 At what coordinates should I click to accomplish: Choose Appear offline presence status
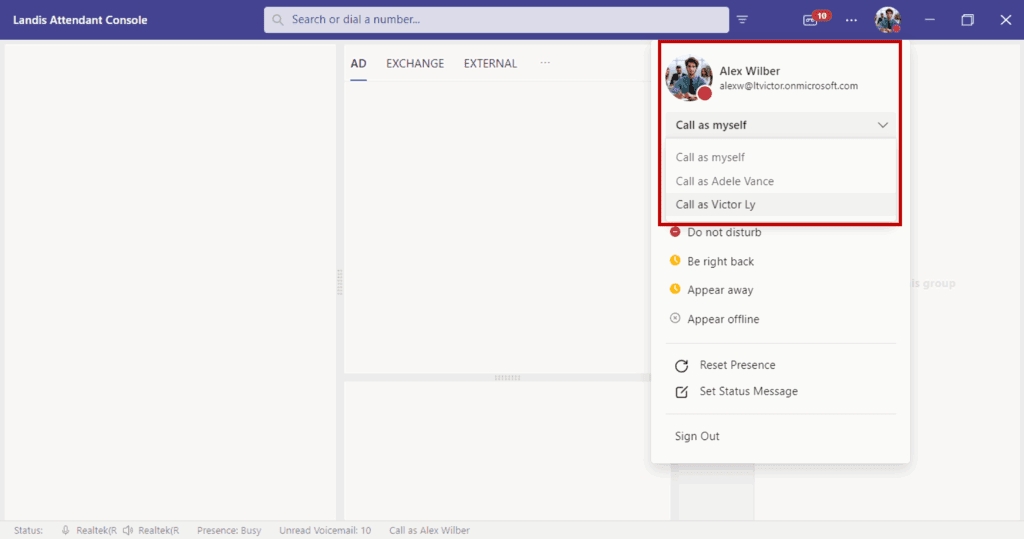(722, 319)
